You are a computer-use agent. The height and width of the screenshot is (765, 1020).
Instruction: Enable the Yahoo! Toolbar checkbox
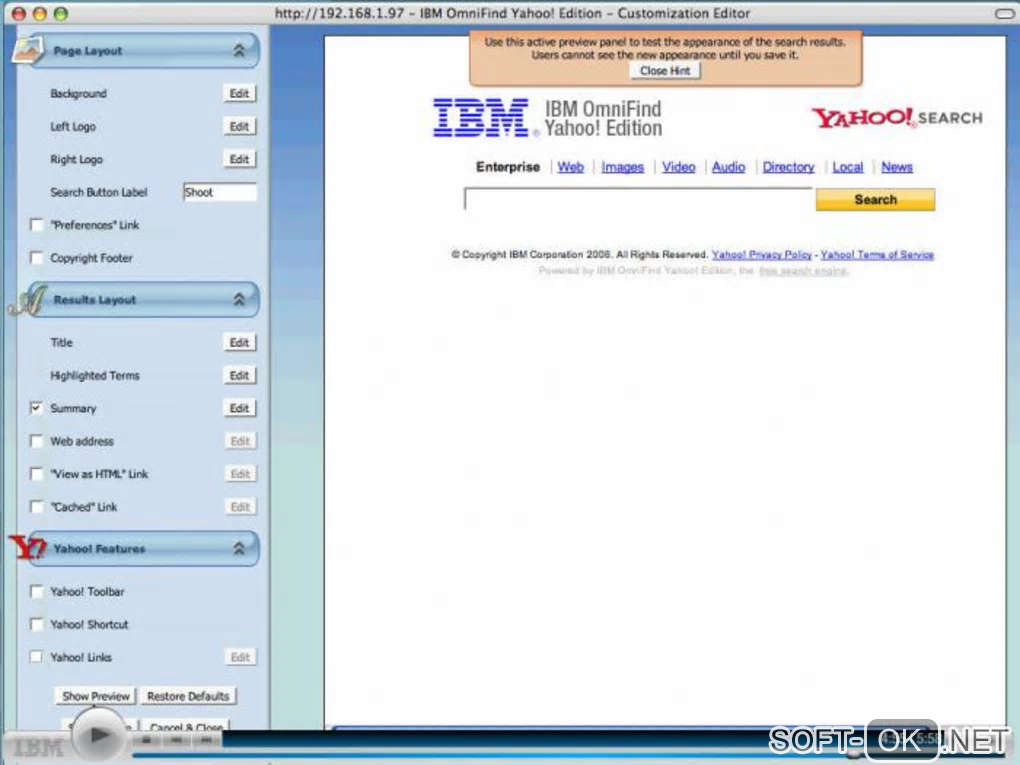[x=37, y=592]
